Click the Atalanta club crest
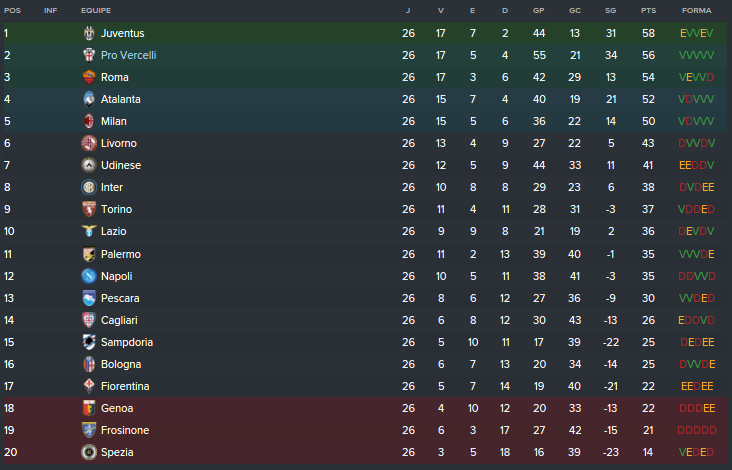This screenshot has height=470, width=732. 89,99
